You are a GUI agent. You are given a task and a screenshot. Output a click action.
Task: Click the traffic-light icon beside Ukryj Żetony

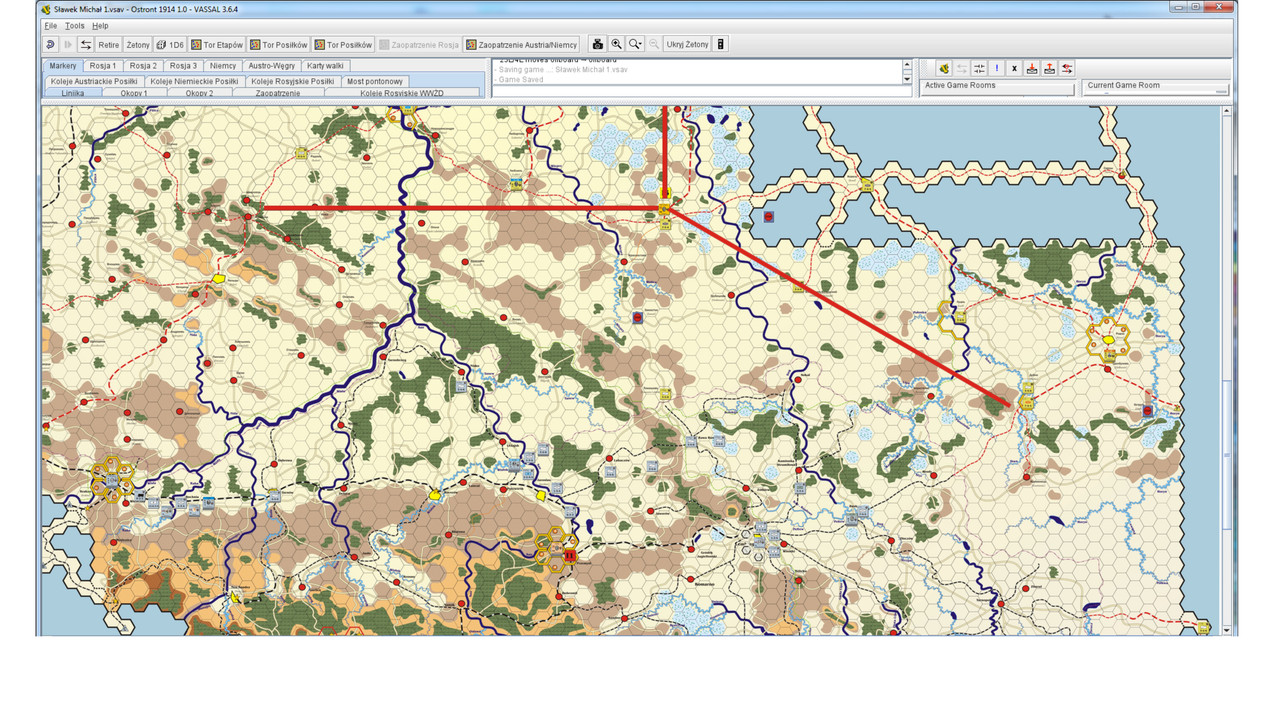pos(721,44)
